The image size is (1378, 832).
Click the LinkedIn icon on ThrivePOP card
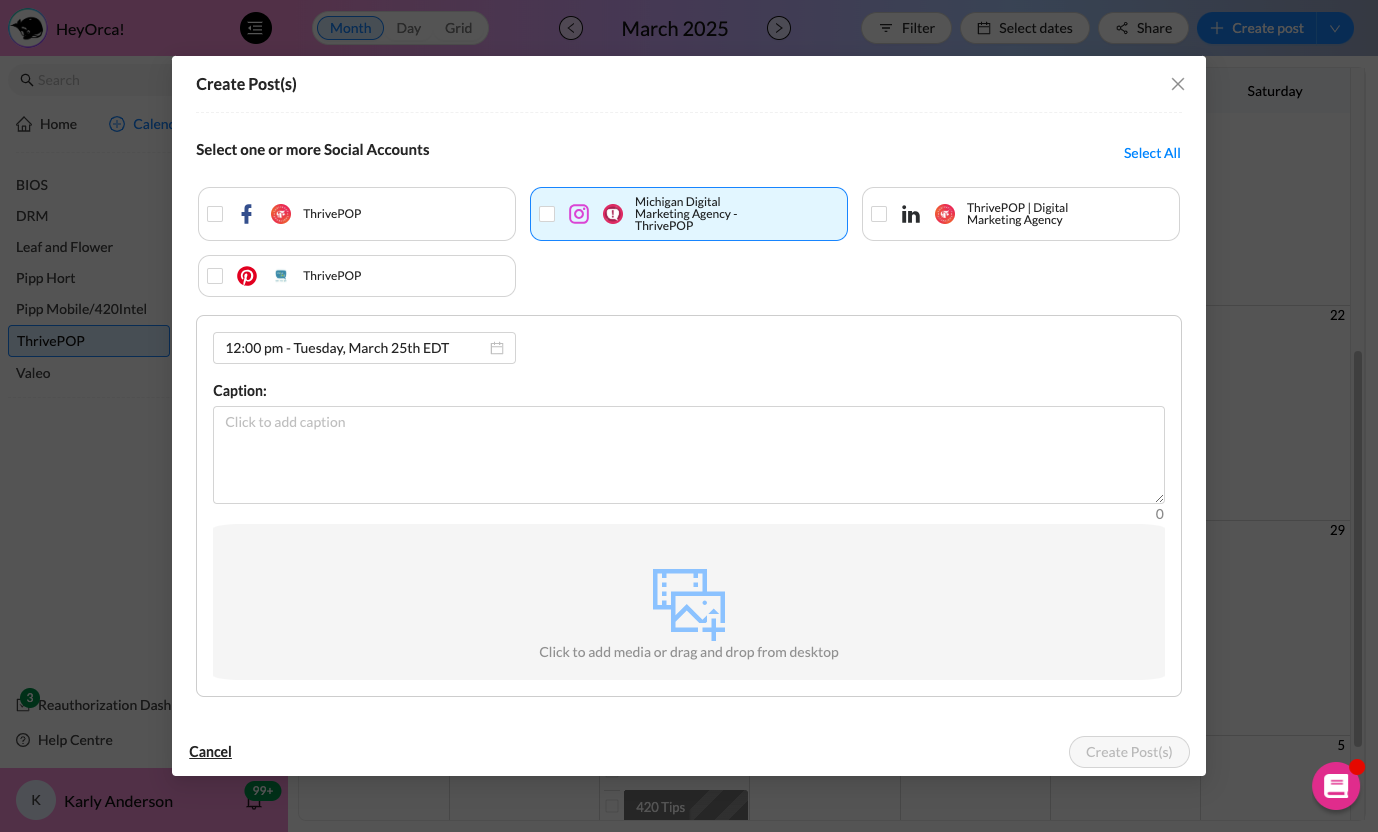tap(910, 214)
